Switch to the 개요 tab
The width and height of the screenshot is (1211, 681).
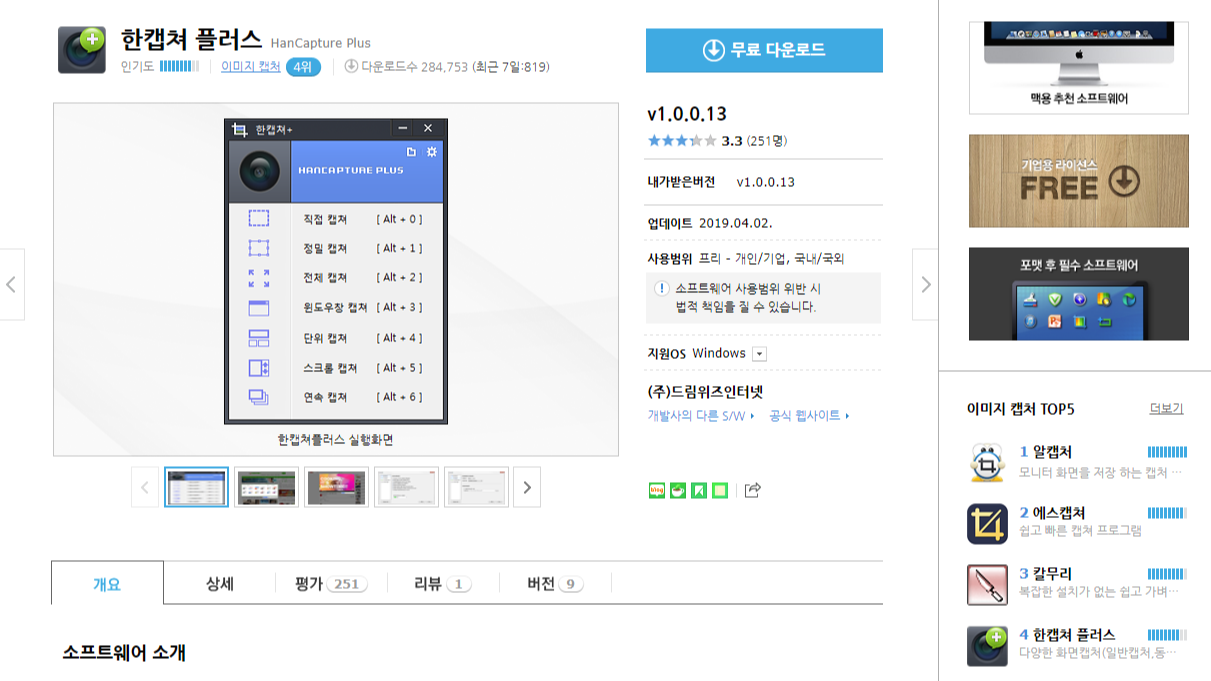pos(107,584)
